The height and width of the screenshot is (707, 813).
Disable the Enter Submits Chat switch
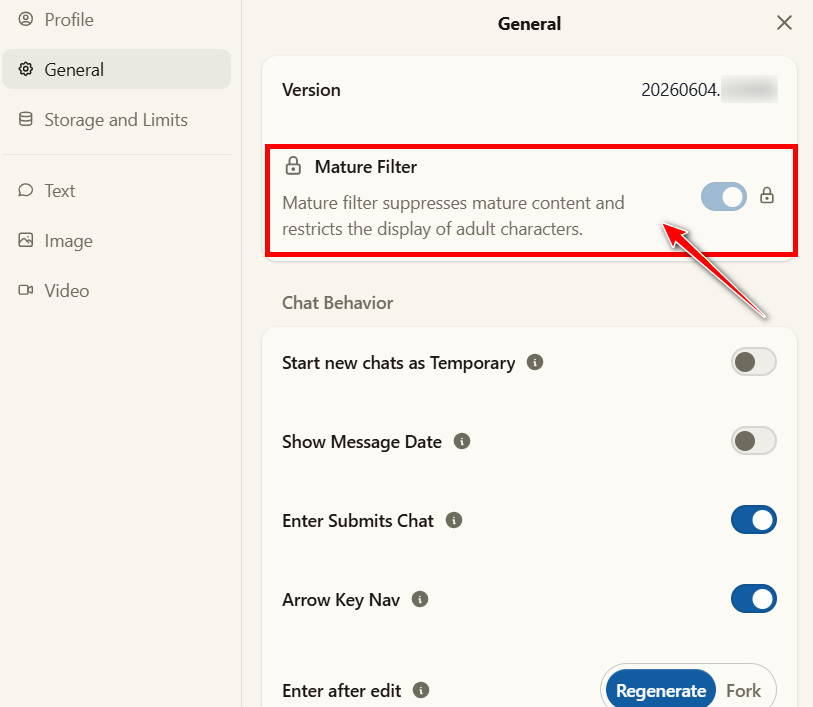[x=753, y=520]
